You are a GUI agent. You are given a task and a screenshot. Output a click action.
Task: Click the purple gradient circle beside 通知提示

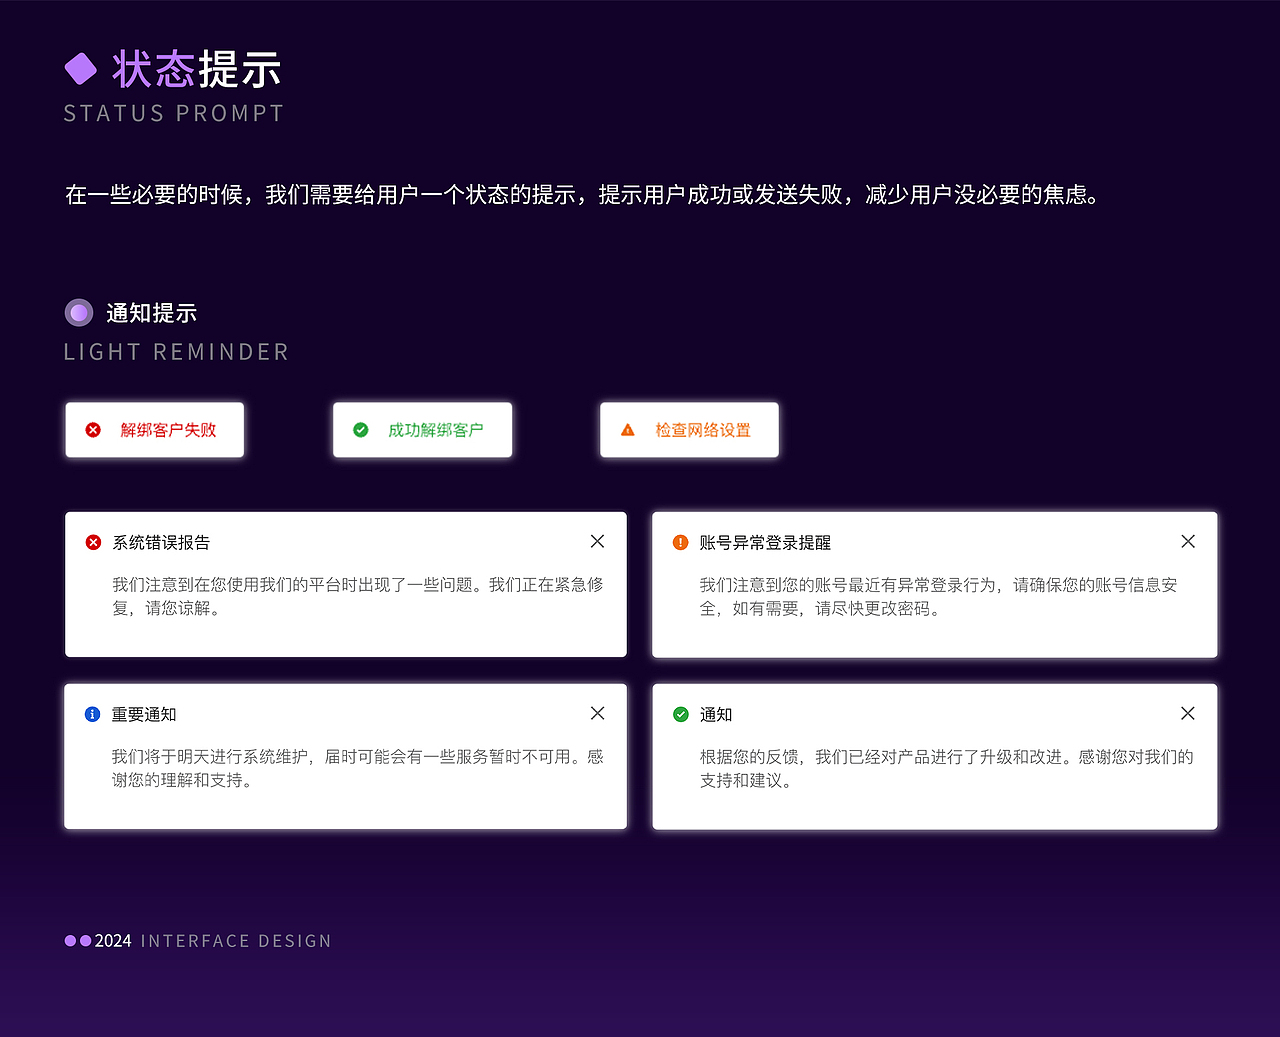[78, 312]
